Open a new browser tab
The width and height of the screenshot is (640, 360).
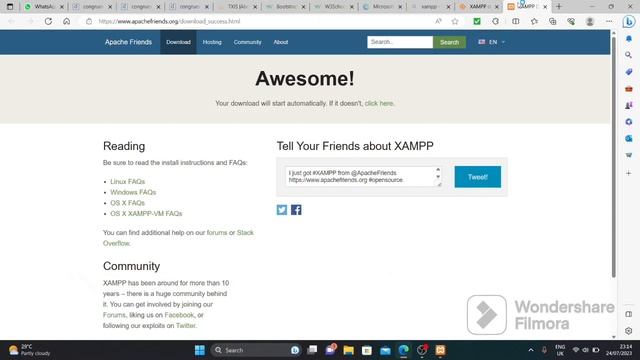click(559, 7)
